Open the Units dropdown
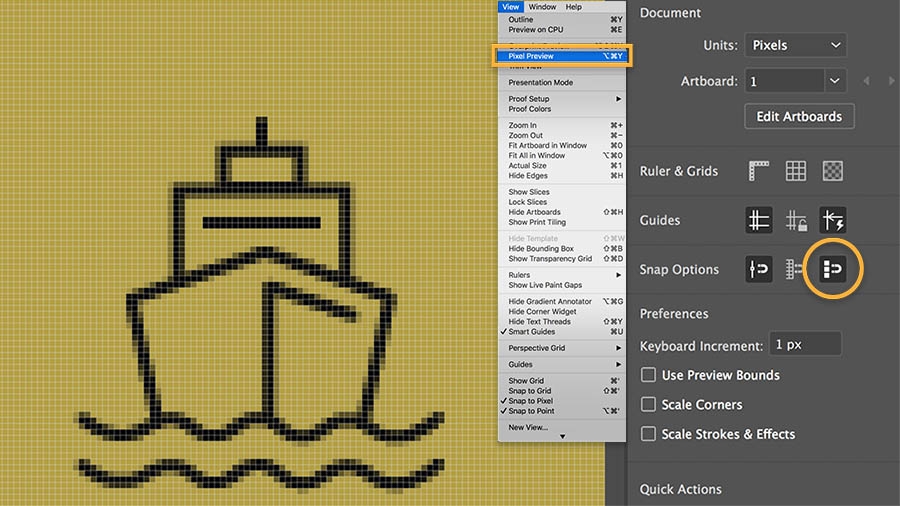 [795, 45]
